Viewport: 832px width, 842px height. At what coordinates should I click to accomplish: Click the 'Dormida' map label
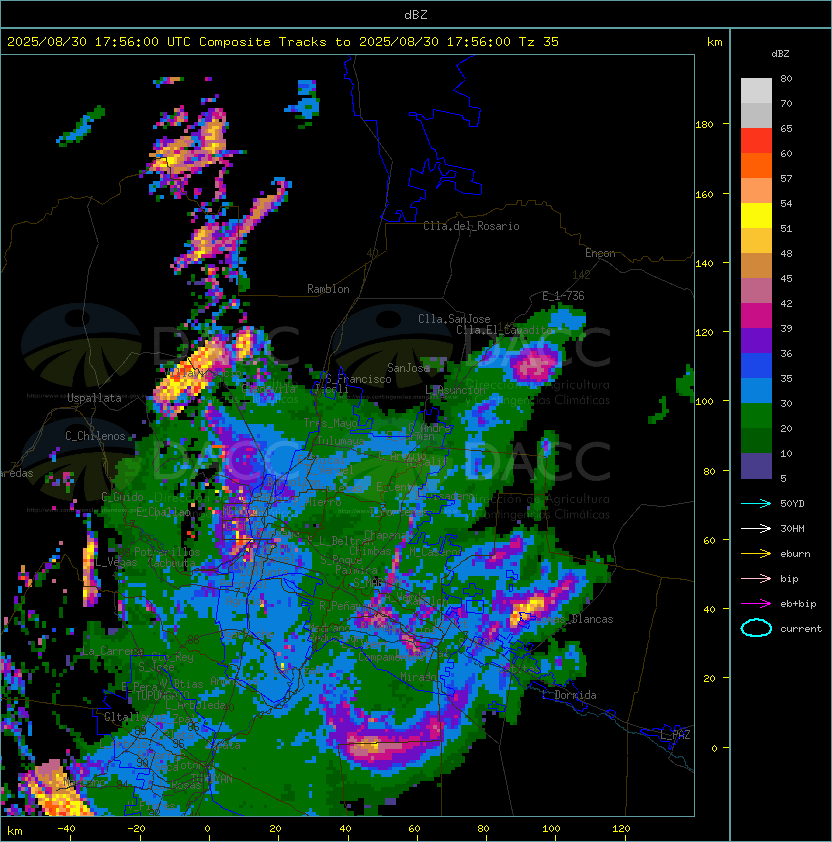coord(575,695)
